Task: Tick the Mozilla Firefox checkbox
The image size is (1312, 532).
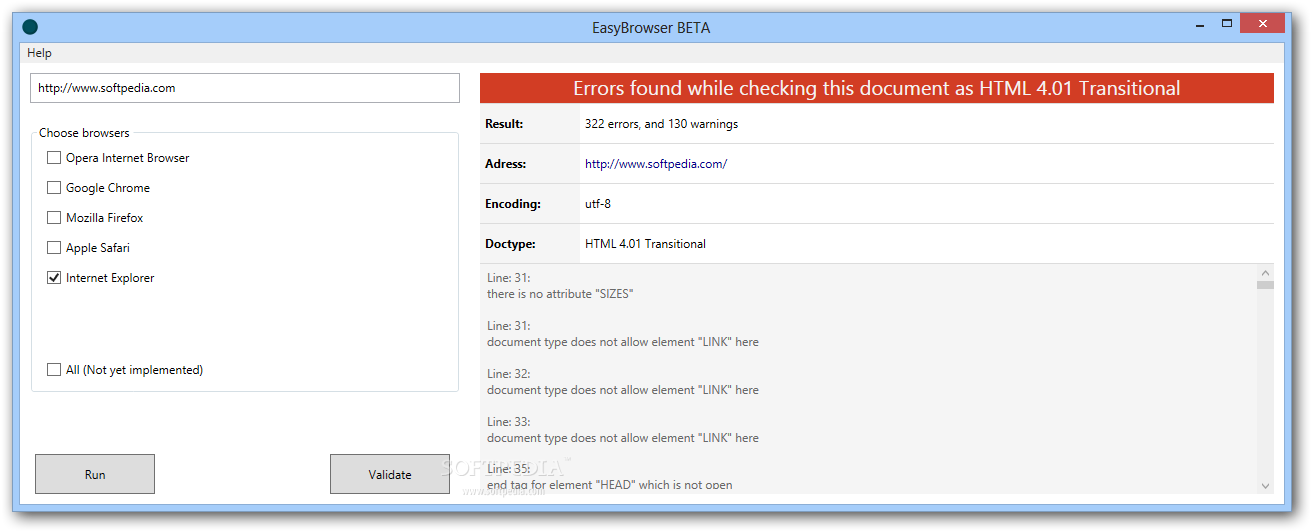Action: click(54, 218)
